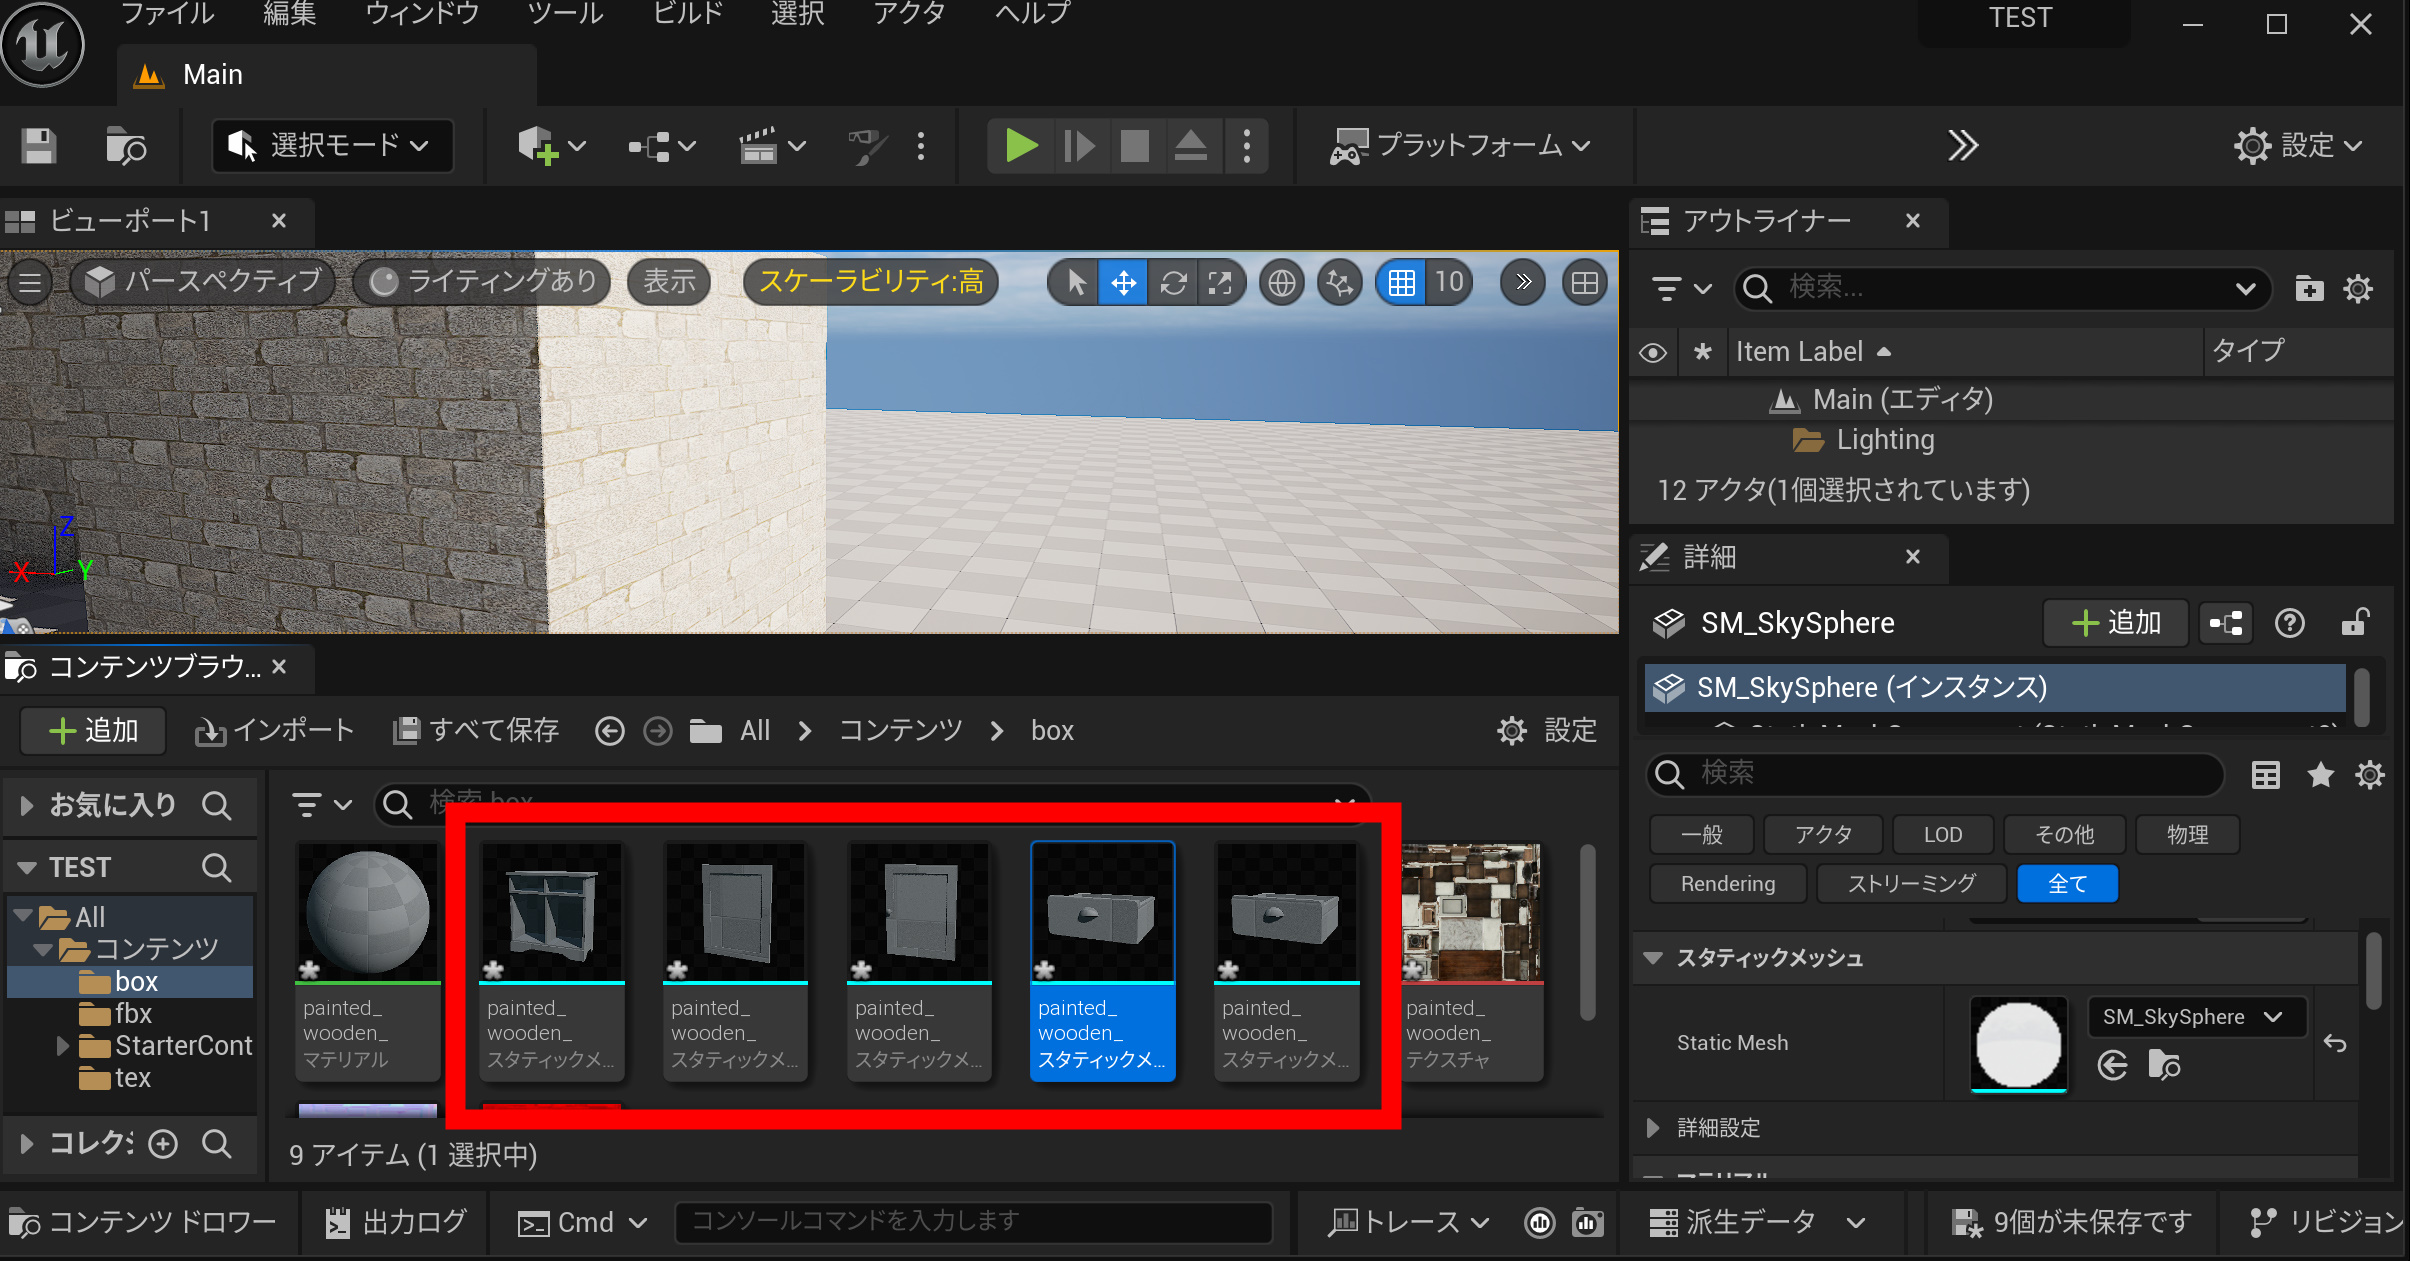Switch to the アウトライナー tab
The image size is (2410, 1261).
tap(1766, 221)
